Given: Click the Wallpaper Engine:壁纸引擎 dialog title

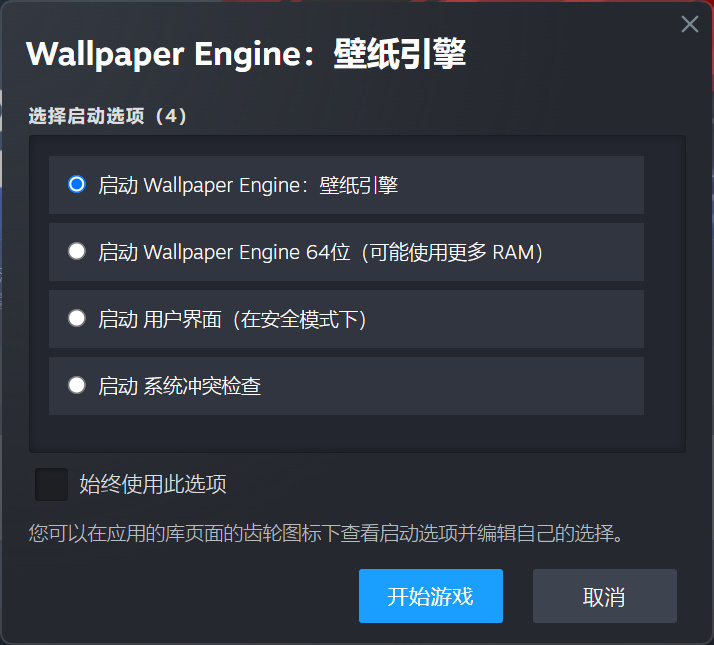Looking at the screenshot, I should tap(246, 54).
